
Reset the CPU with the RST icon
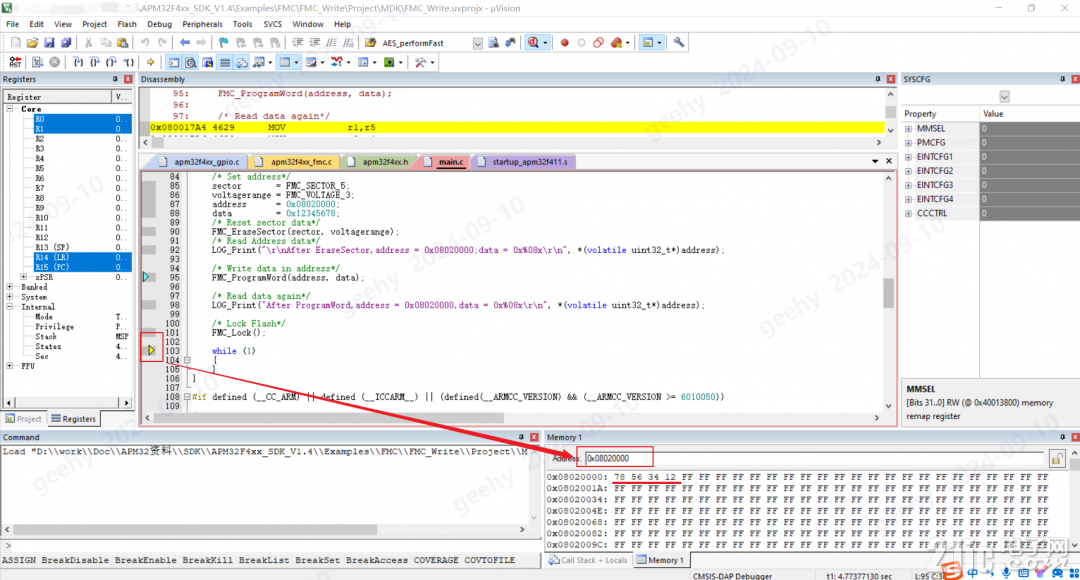[x=15, y=62]
